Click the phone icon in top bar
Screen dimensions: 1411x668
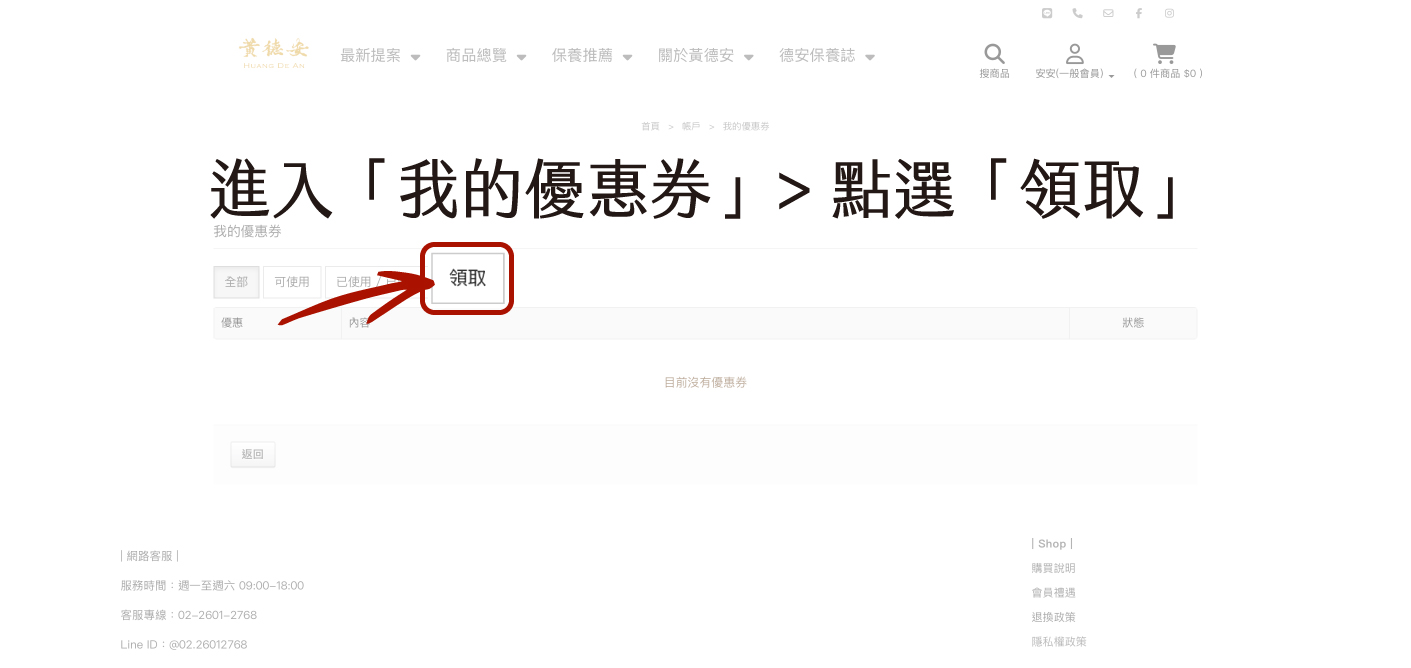click(x=1077, y=13)
